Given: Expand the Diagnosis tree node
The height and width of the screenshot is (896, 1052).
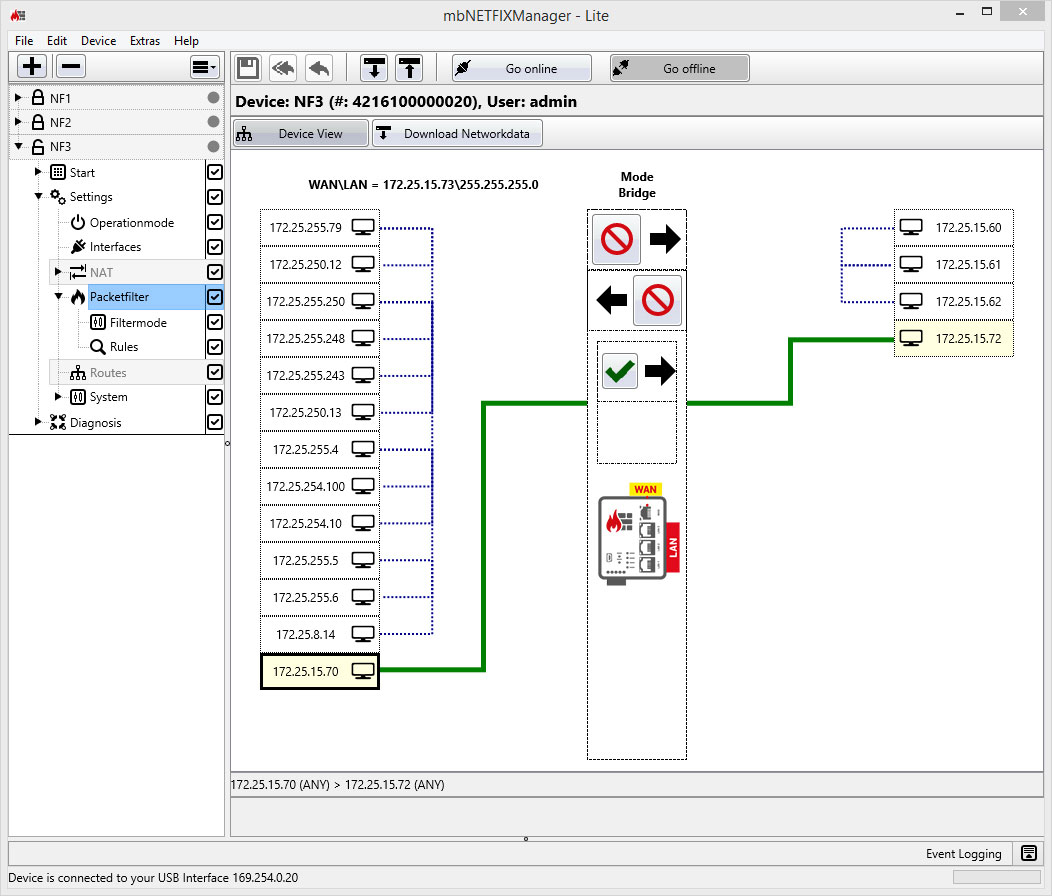Looking at the screenshot, I should pyautogui.click(x=38, y=422).
